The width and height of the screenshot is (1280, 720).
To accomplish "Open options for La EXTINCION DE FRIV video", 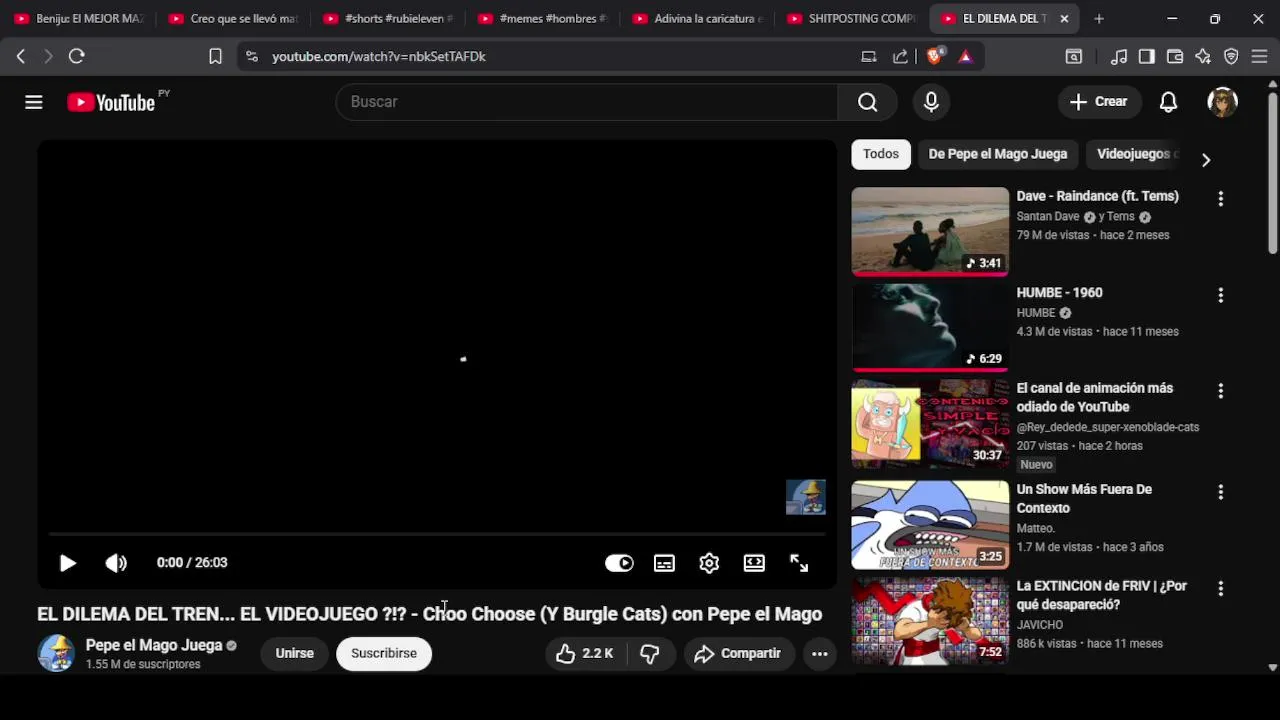I will (x=1220, y=589).
